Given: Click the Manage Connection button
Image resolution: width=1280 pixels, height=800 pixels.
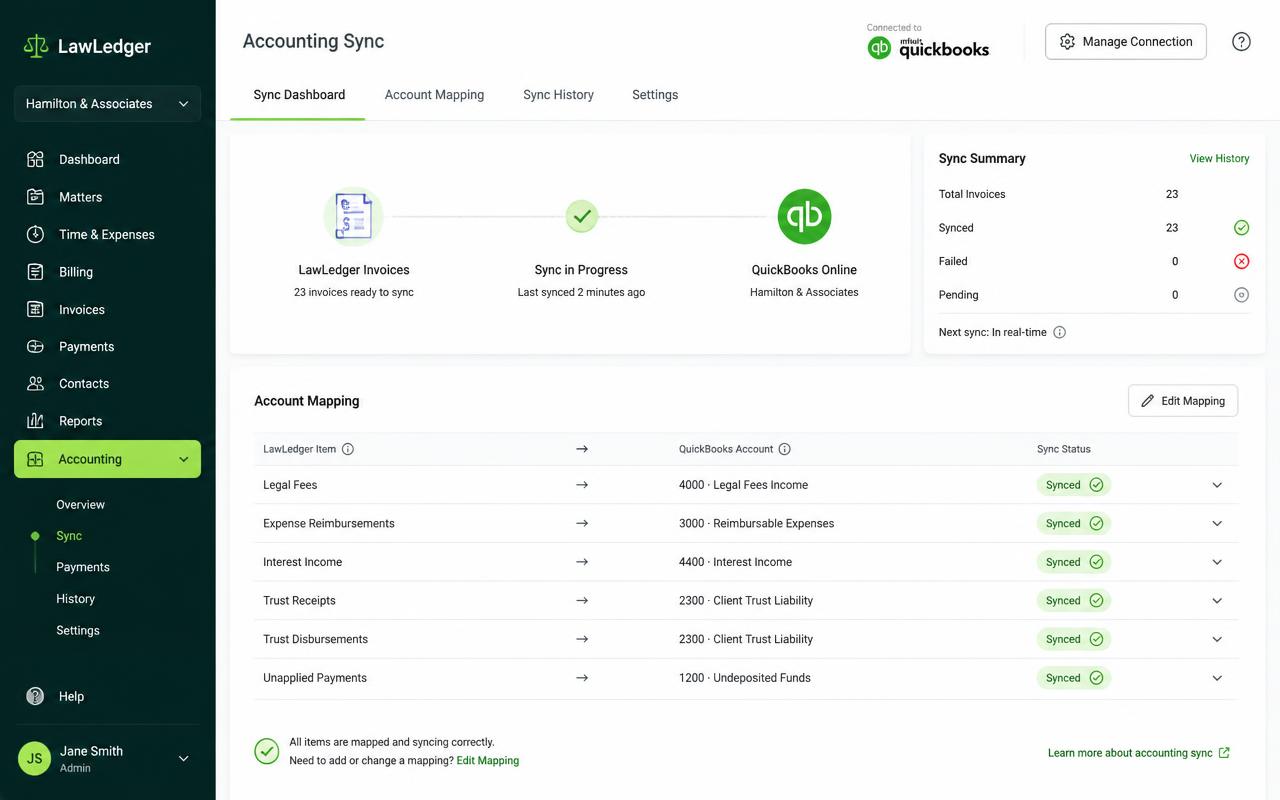Looking at the screenshot, I should (1126, 42).
